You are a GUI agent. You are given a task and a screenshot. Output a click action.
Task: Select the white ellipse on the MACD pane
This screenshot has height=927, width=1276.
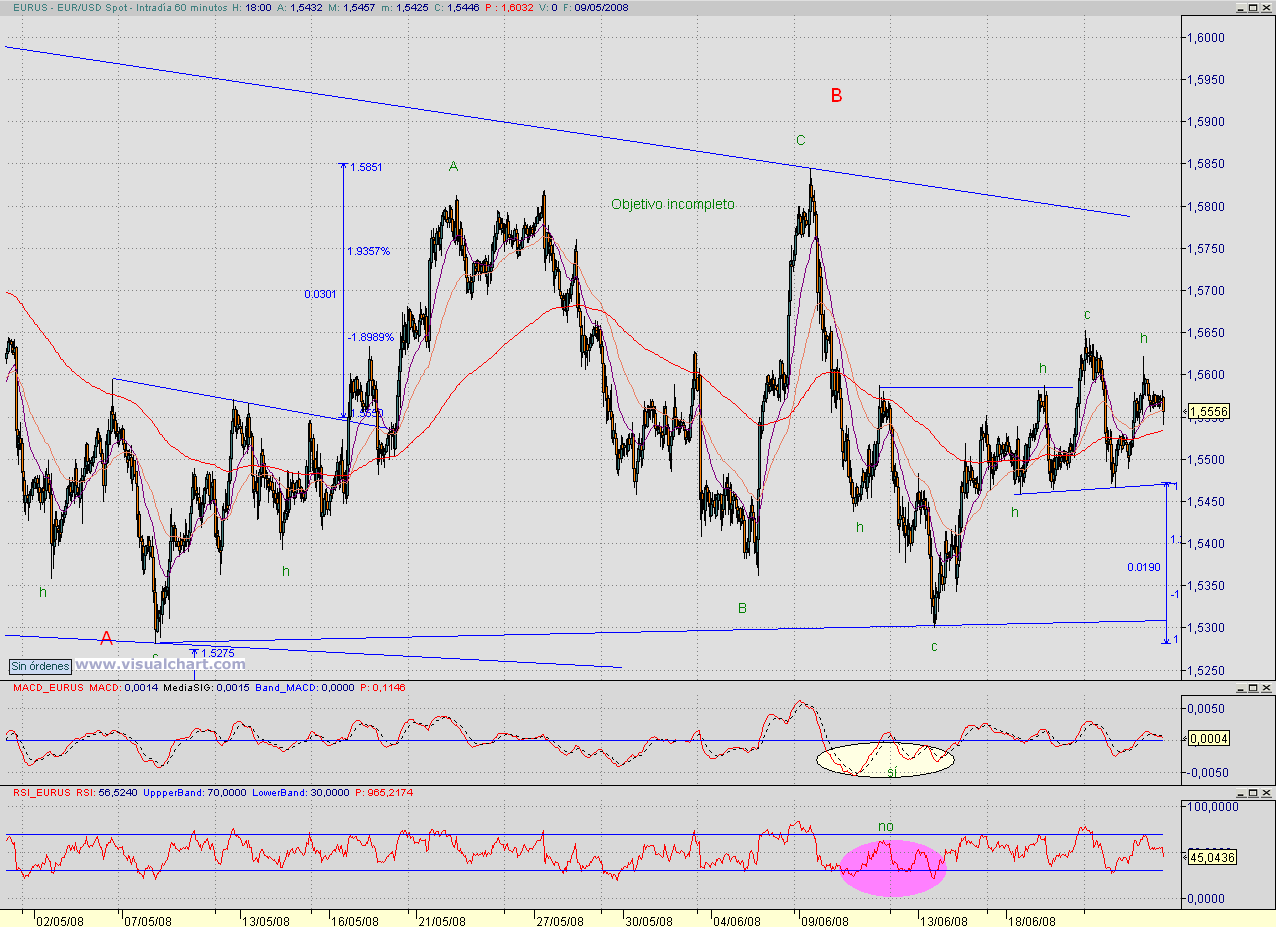[x=886, y=760]
